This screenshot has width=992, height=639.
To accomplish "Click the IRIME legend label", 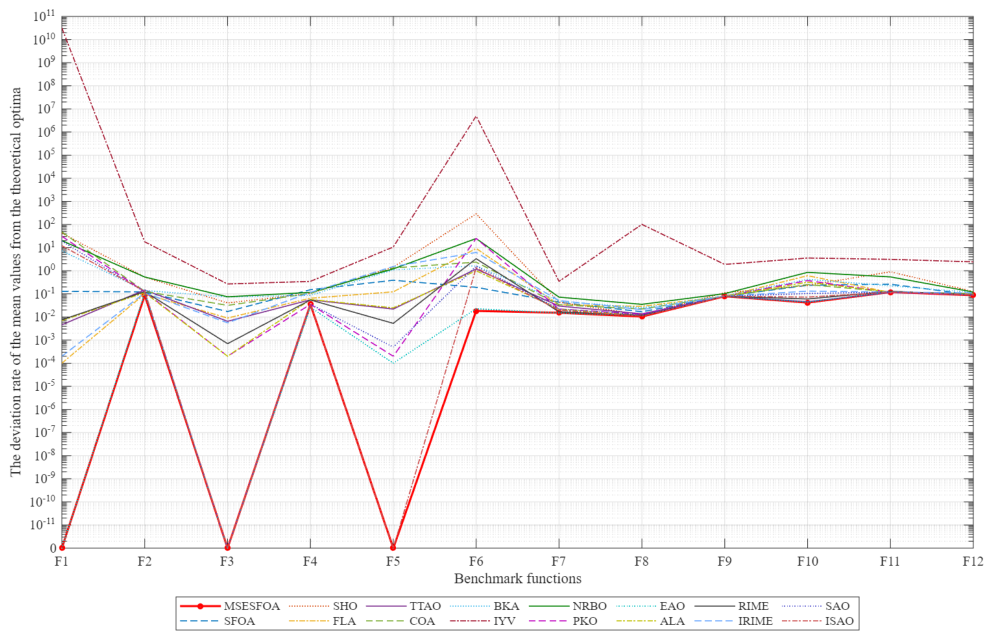I will (x=755, y=621).
